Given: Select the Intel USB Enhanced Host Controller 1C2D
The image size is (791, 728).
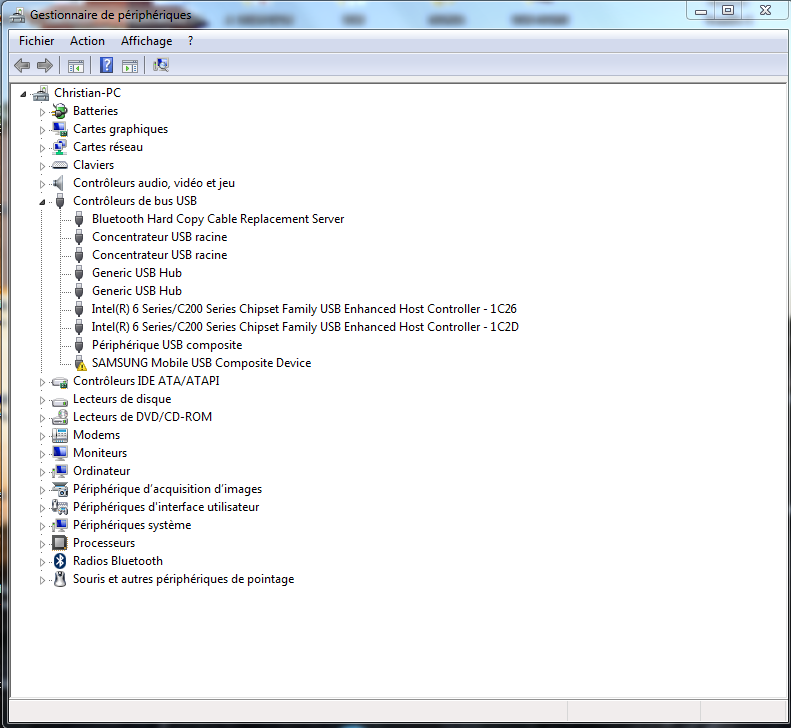Looking at the screenshot, I should (x=304, y=327).
